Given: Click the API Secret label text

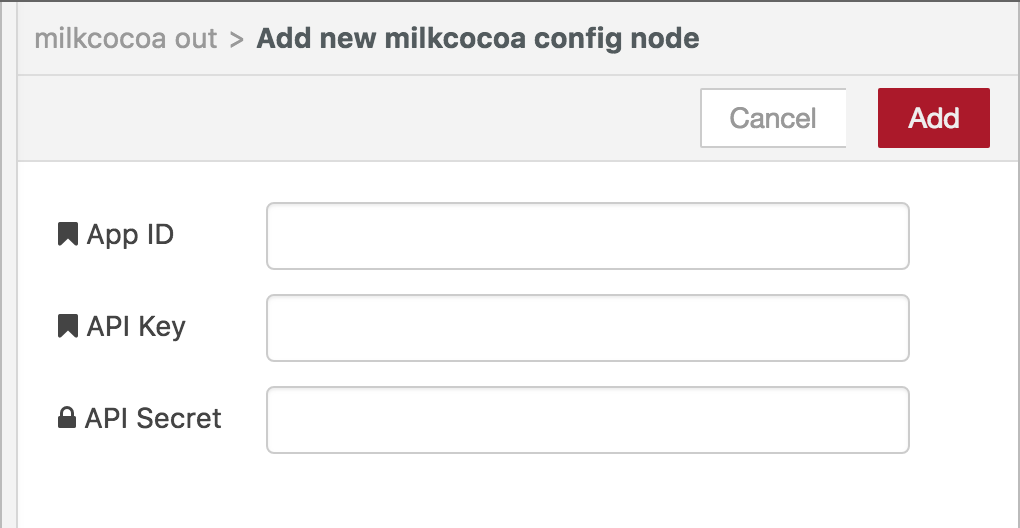Looking at the screenshot, I should coord(153,418).
